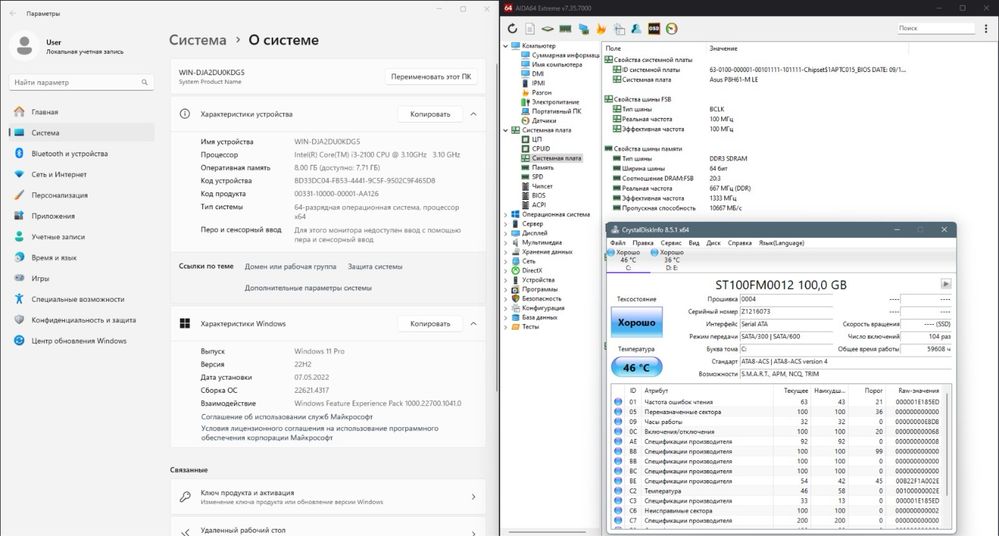Collapse the Характеристики Windows section chevron
The height and width of the screenshot is (536, 999).
click(x=473, y=324)
